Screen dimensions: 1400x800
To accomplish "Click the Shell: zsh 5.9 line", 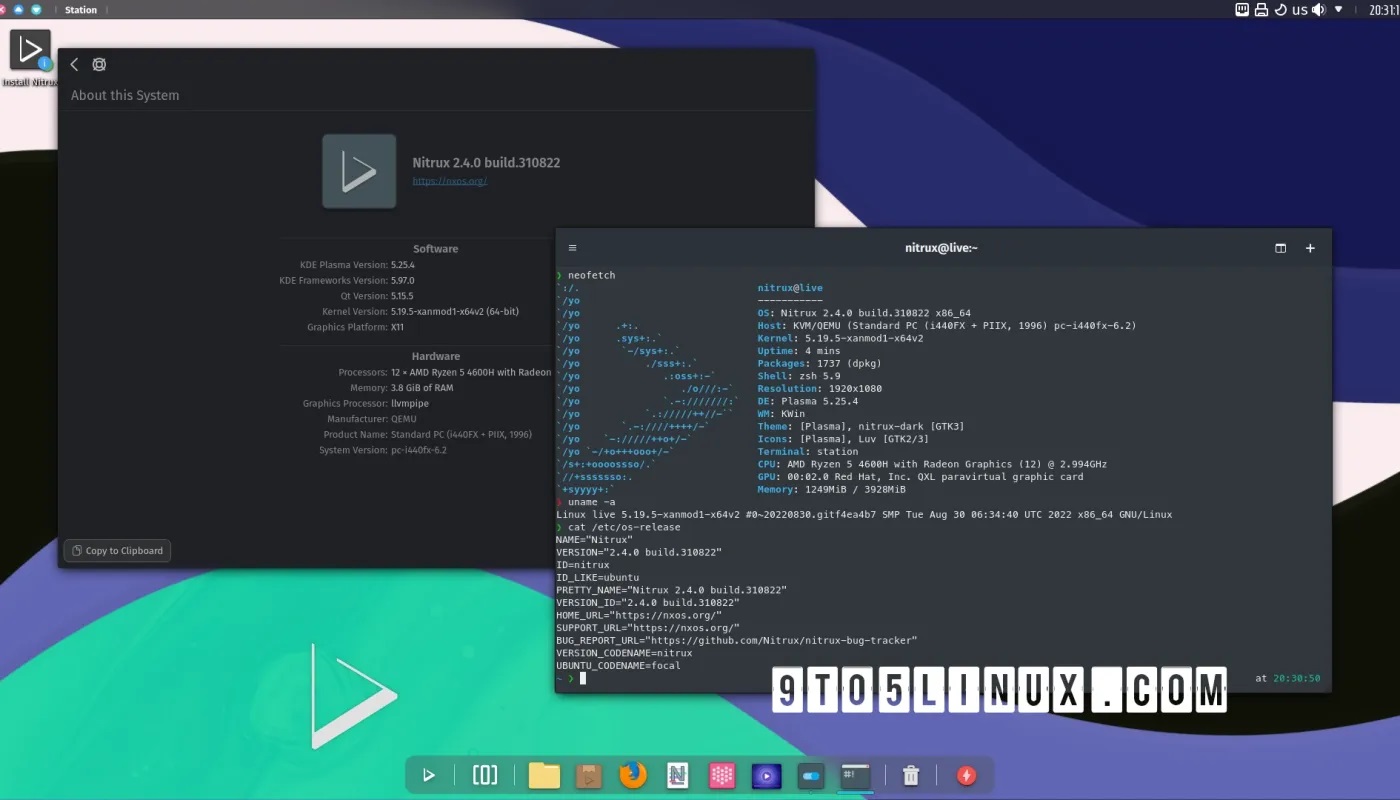I will coord(799,376).
